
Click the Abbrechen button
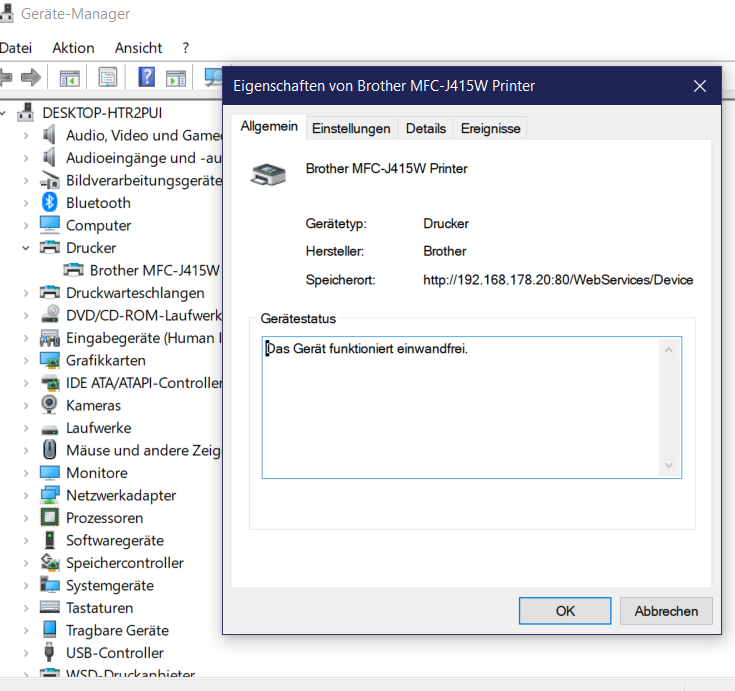666,611
